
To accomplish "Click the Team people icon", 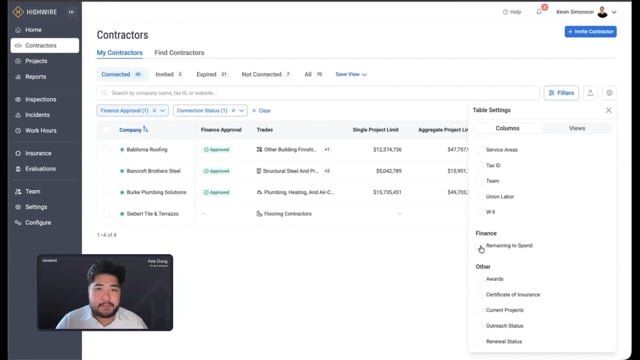I will point(18,191).
